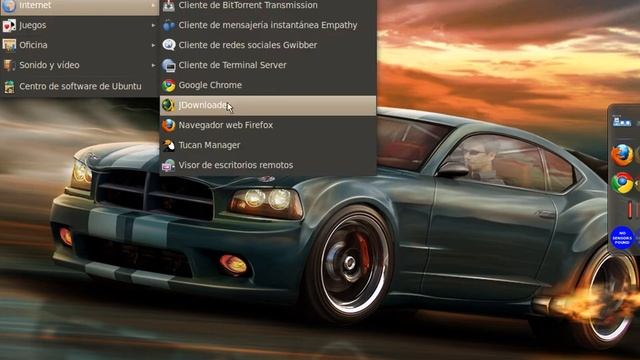Open the Internet menu category

(79, 7)
